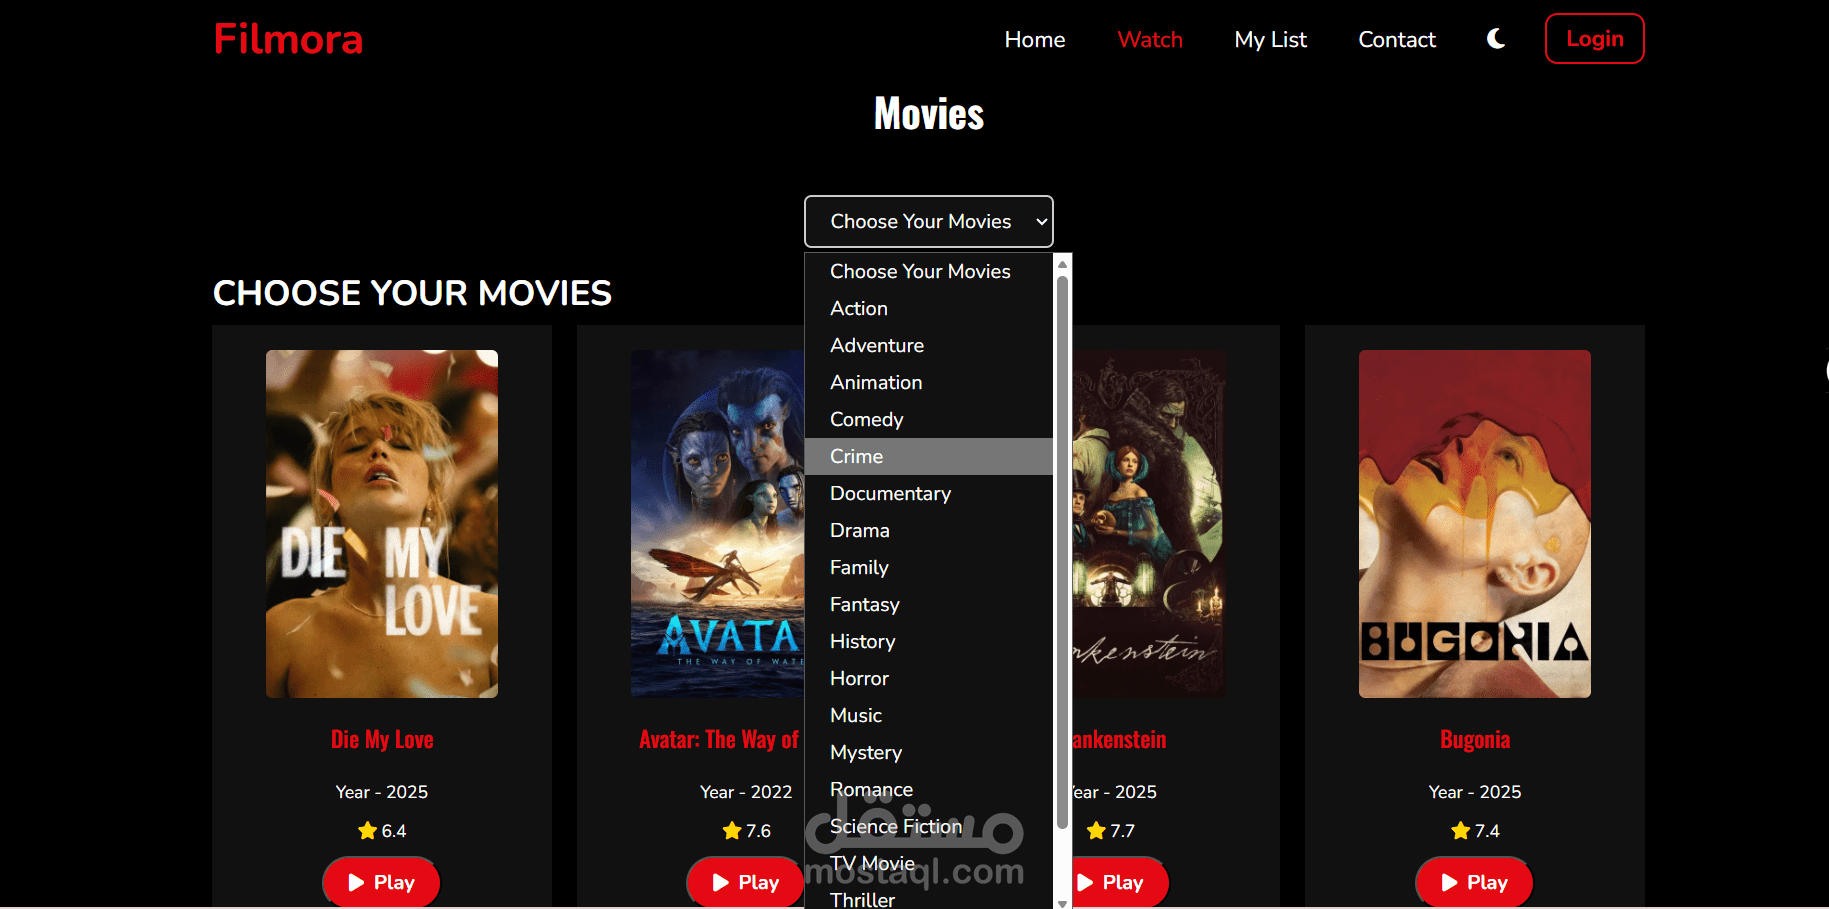Pick Animation in genre list
Viewport: 1829px width, 909px height.
coord(929,382)
